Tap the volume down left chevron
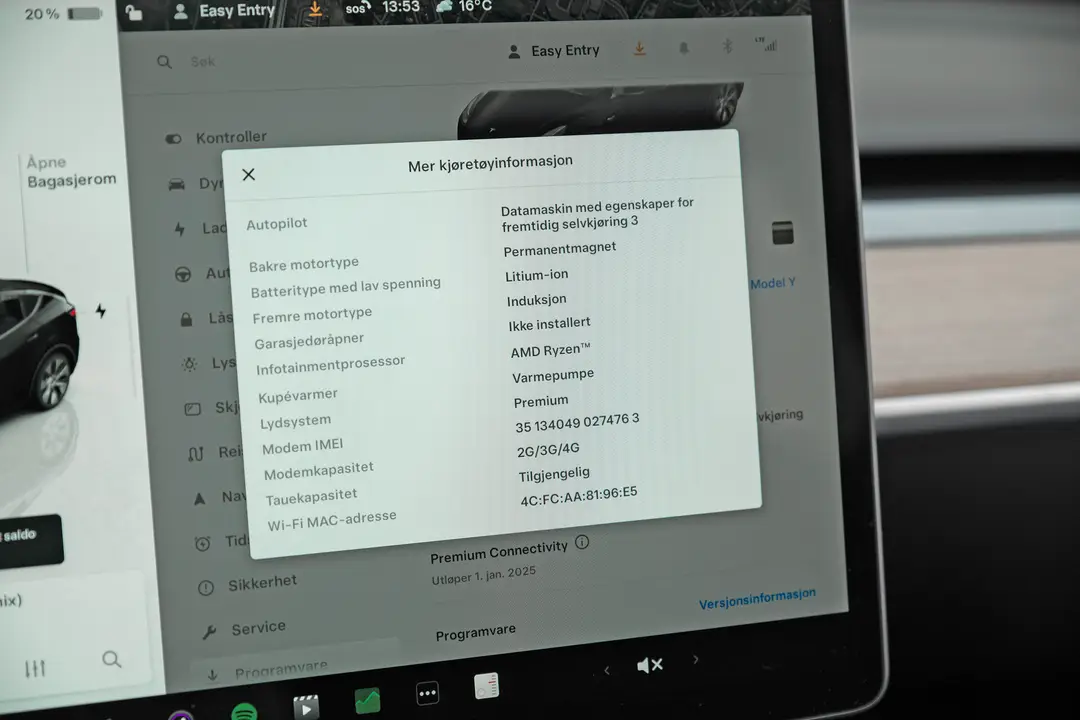Image resolution: width=1080 pixels, height=720 pixels. pos(607,670)
